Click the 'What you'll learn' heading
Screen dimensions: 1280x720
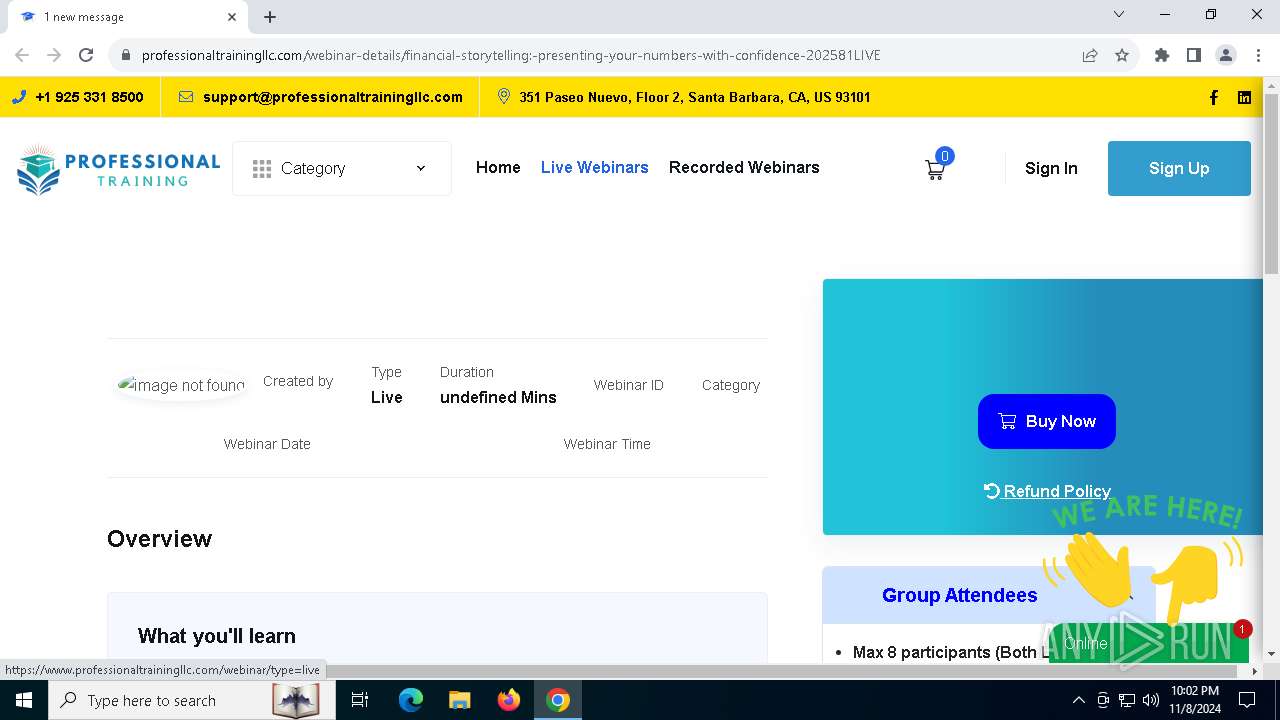(217, 636)
